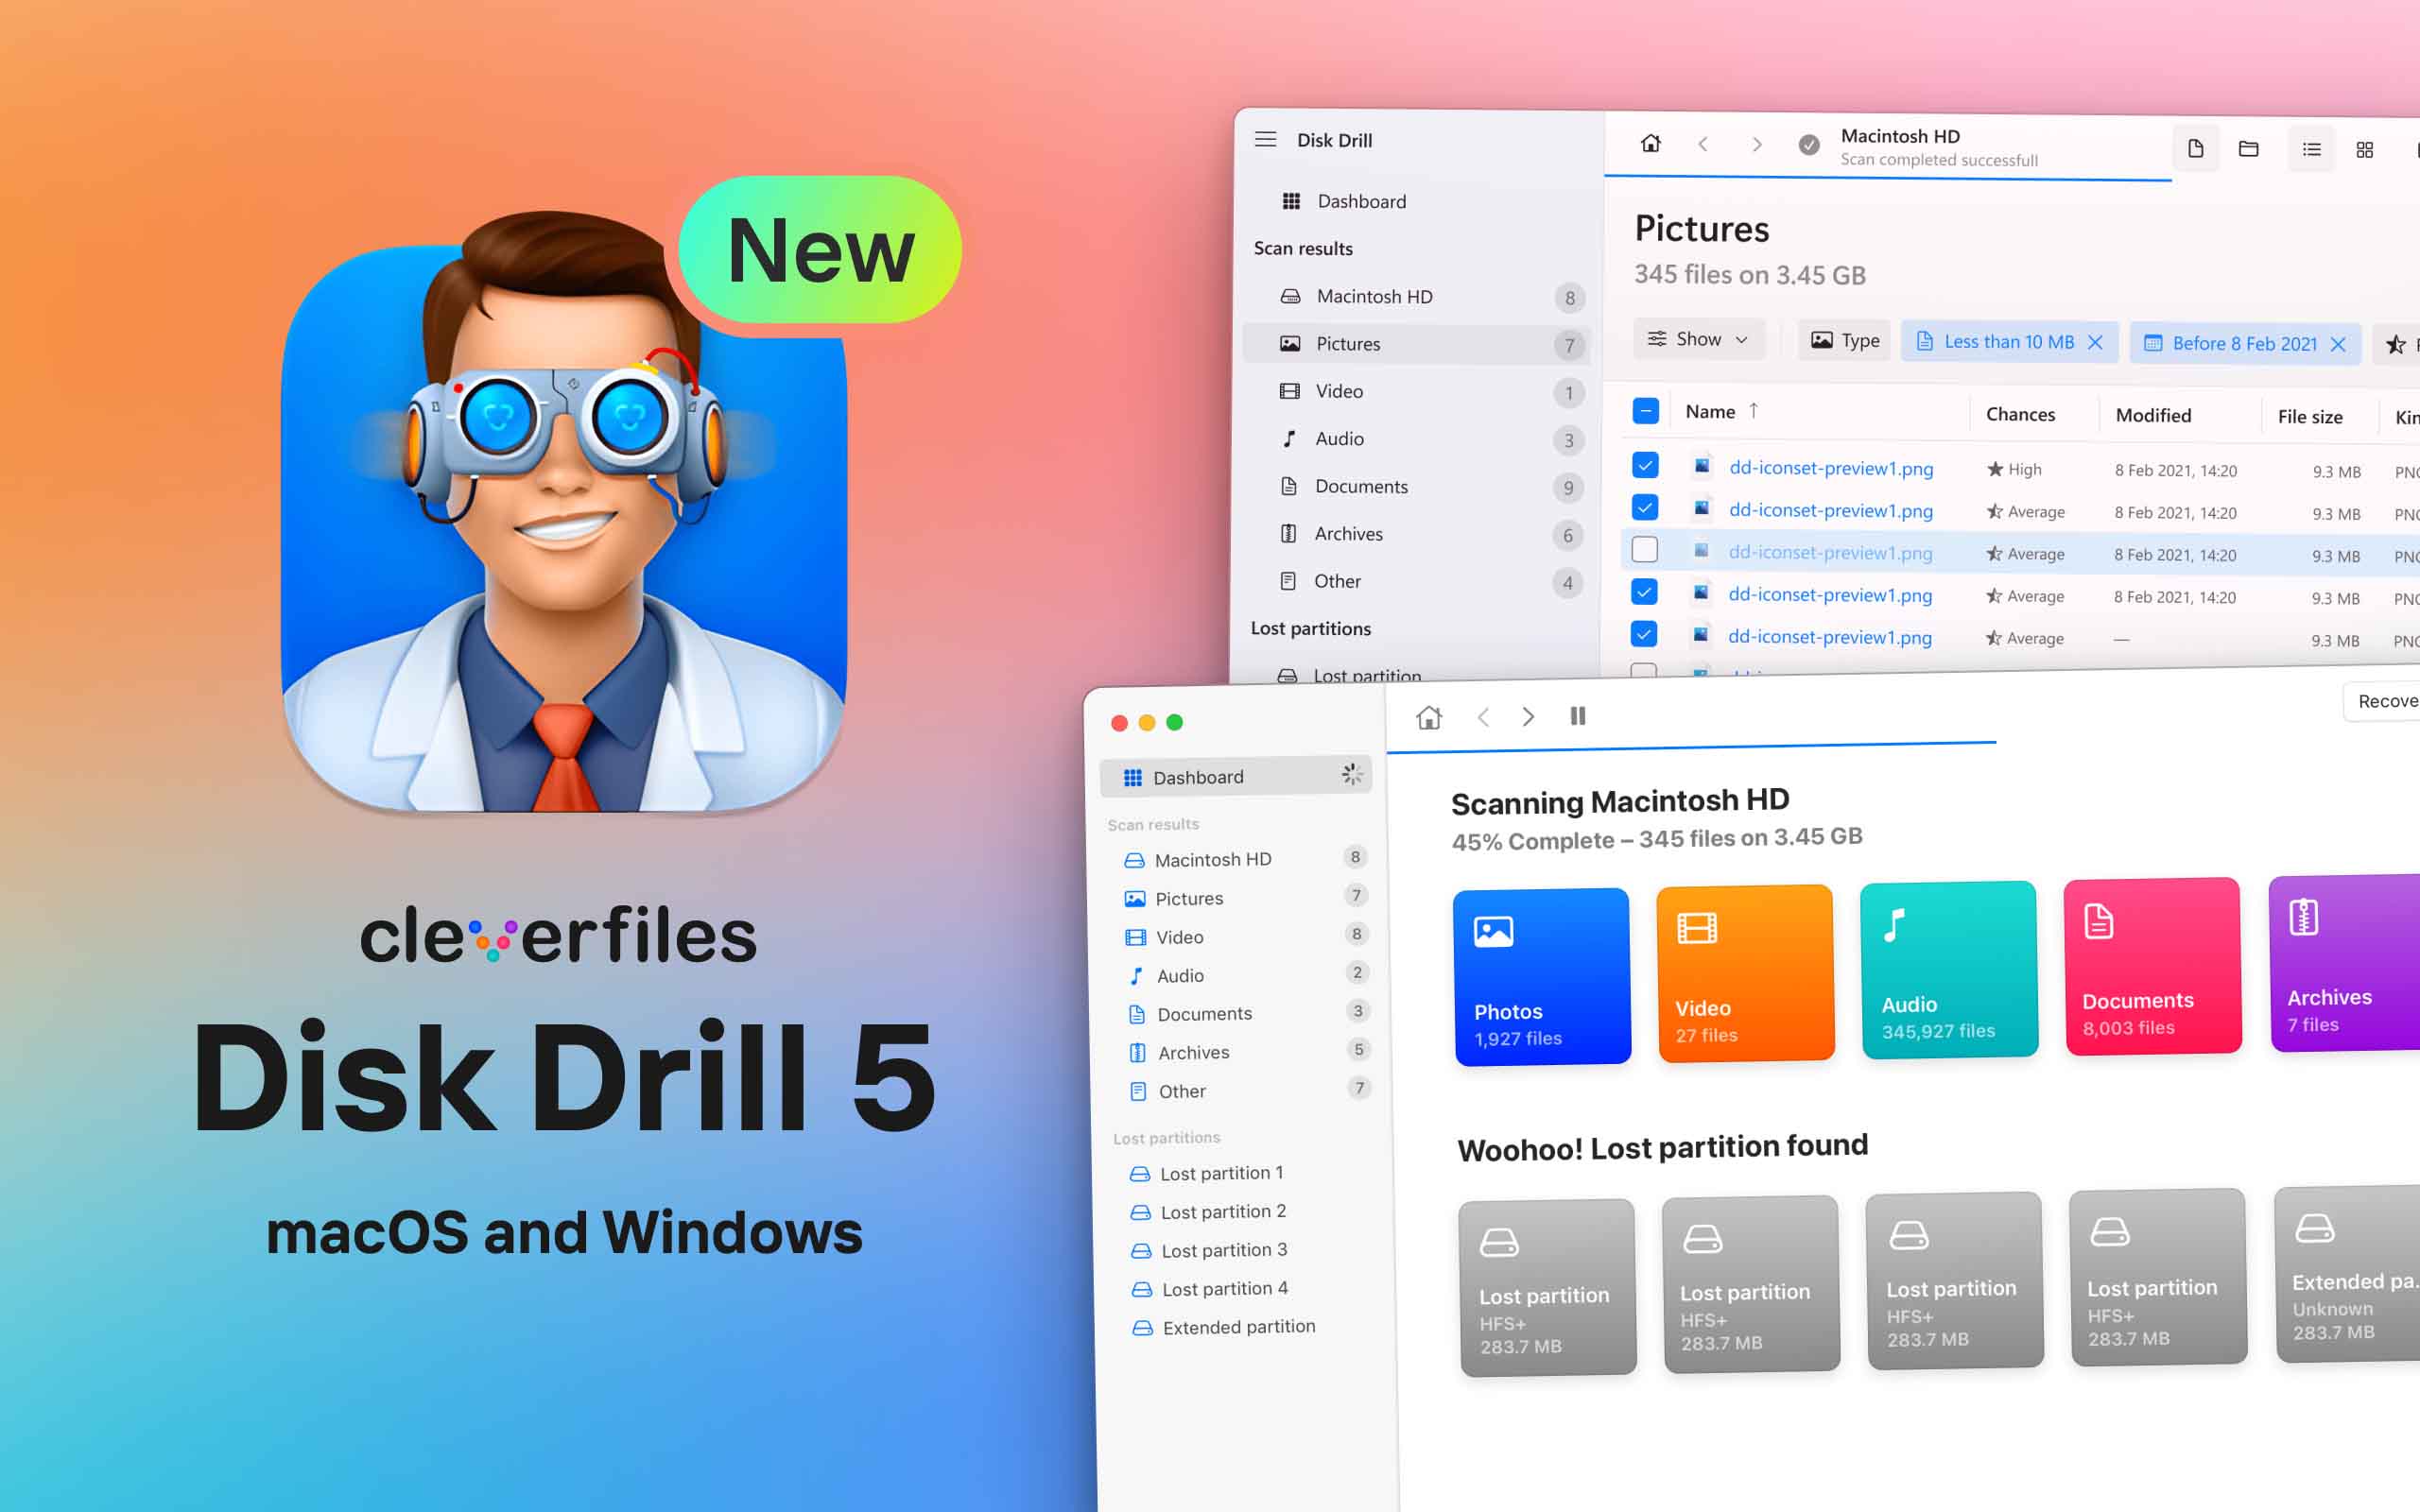Toggle top dd-iconset-preview1.png selection
Image resolution: width=2420 pixels, height=1512 pixels.
click(x=1645, y=469)
